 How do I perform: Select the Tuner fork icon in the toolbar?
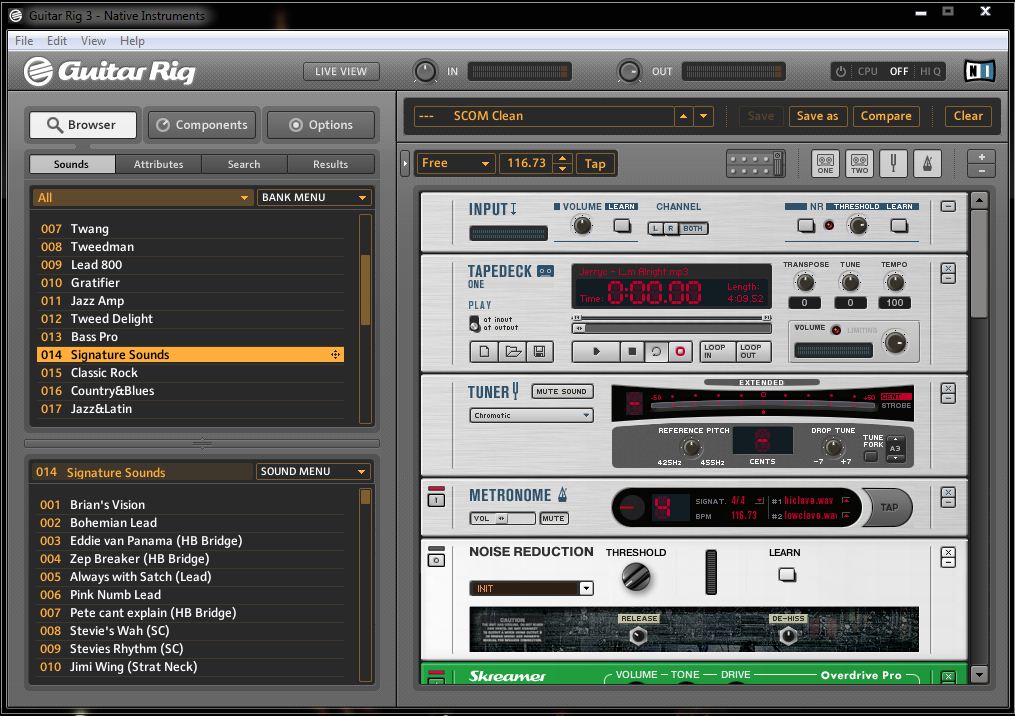(x=893, y=163)
